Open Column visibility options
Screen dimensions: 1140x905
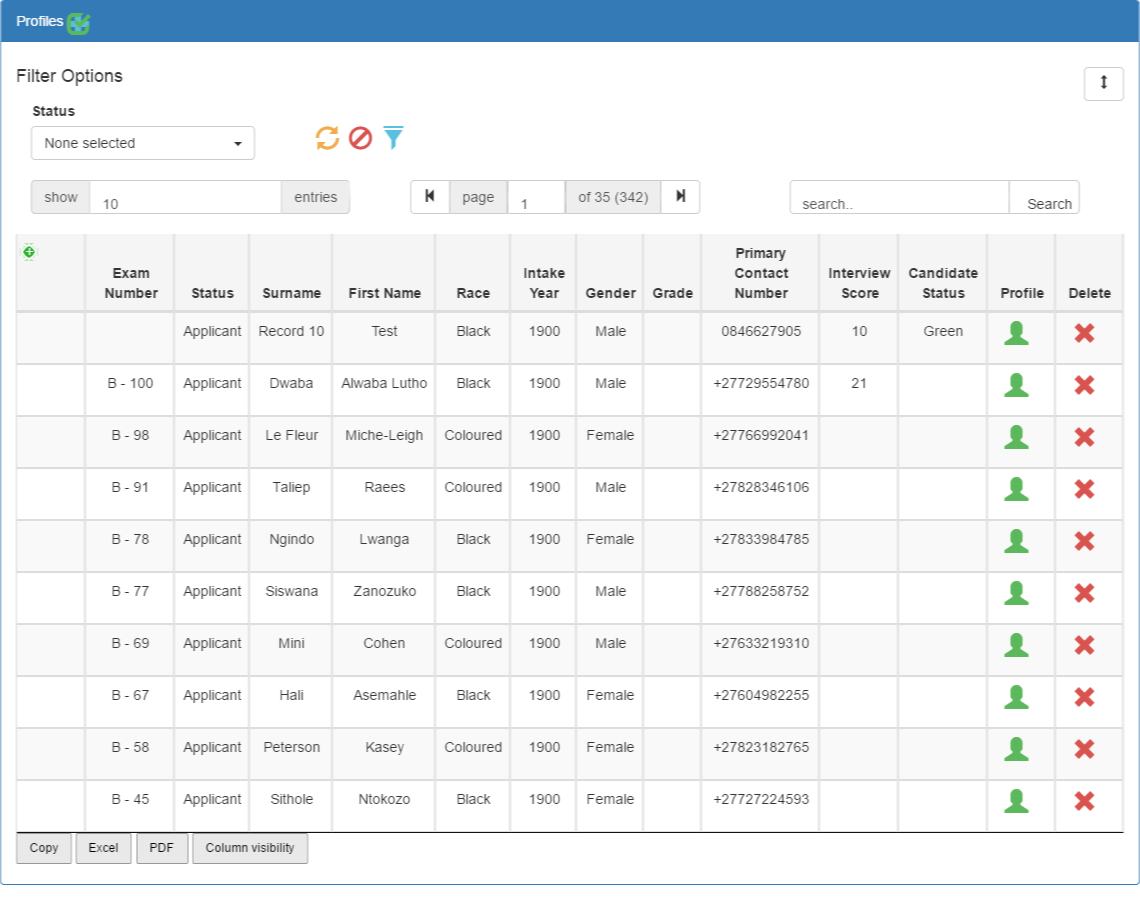(249, 848)
